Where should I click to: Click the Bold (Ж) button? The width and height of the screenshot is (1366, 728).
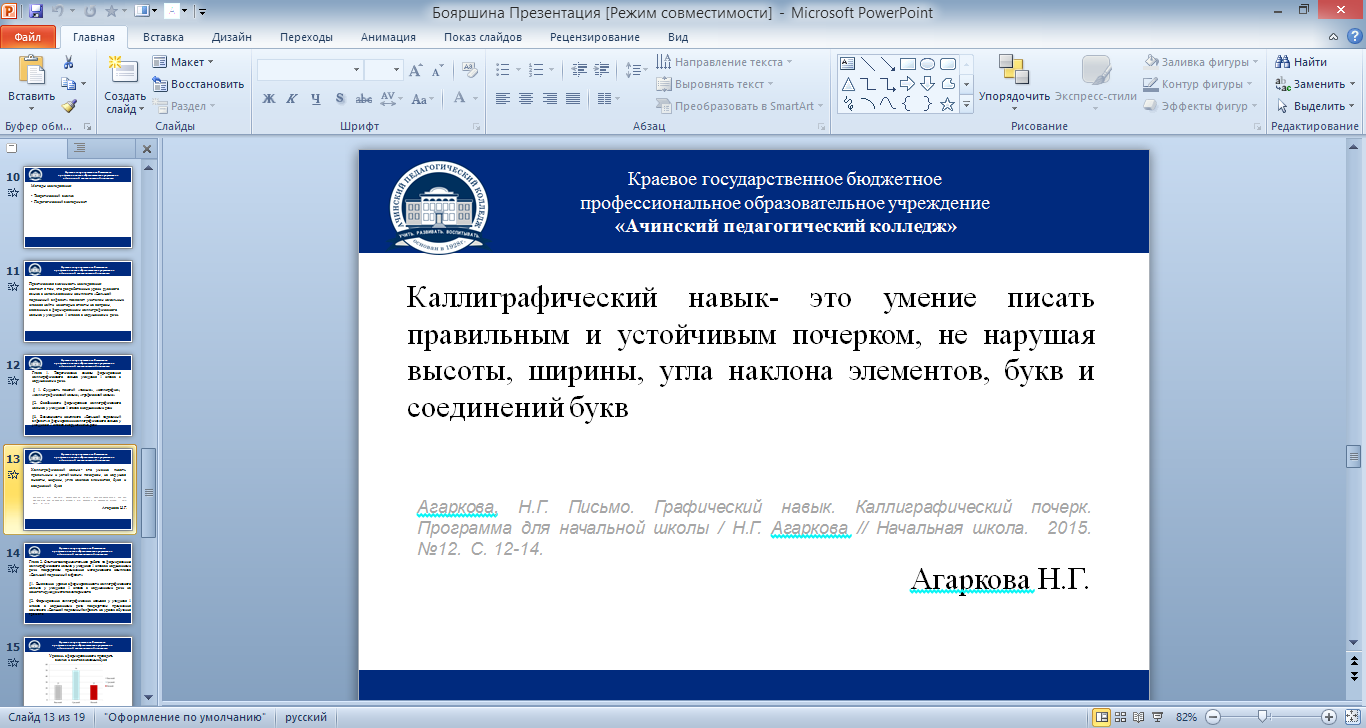pyautogui.click(x=268, y=98)
